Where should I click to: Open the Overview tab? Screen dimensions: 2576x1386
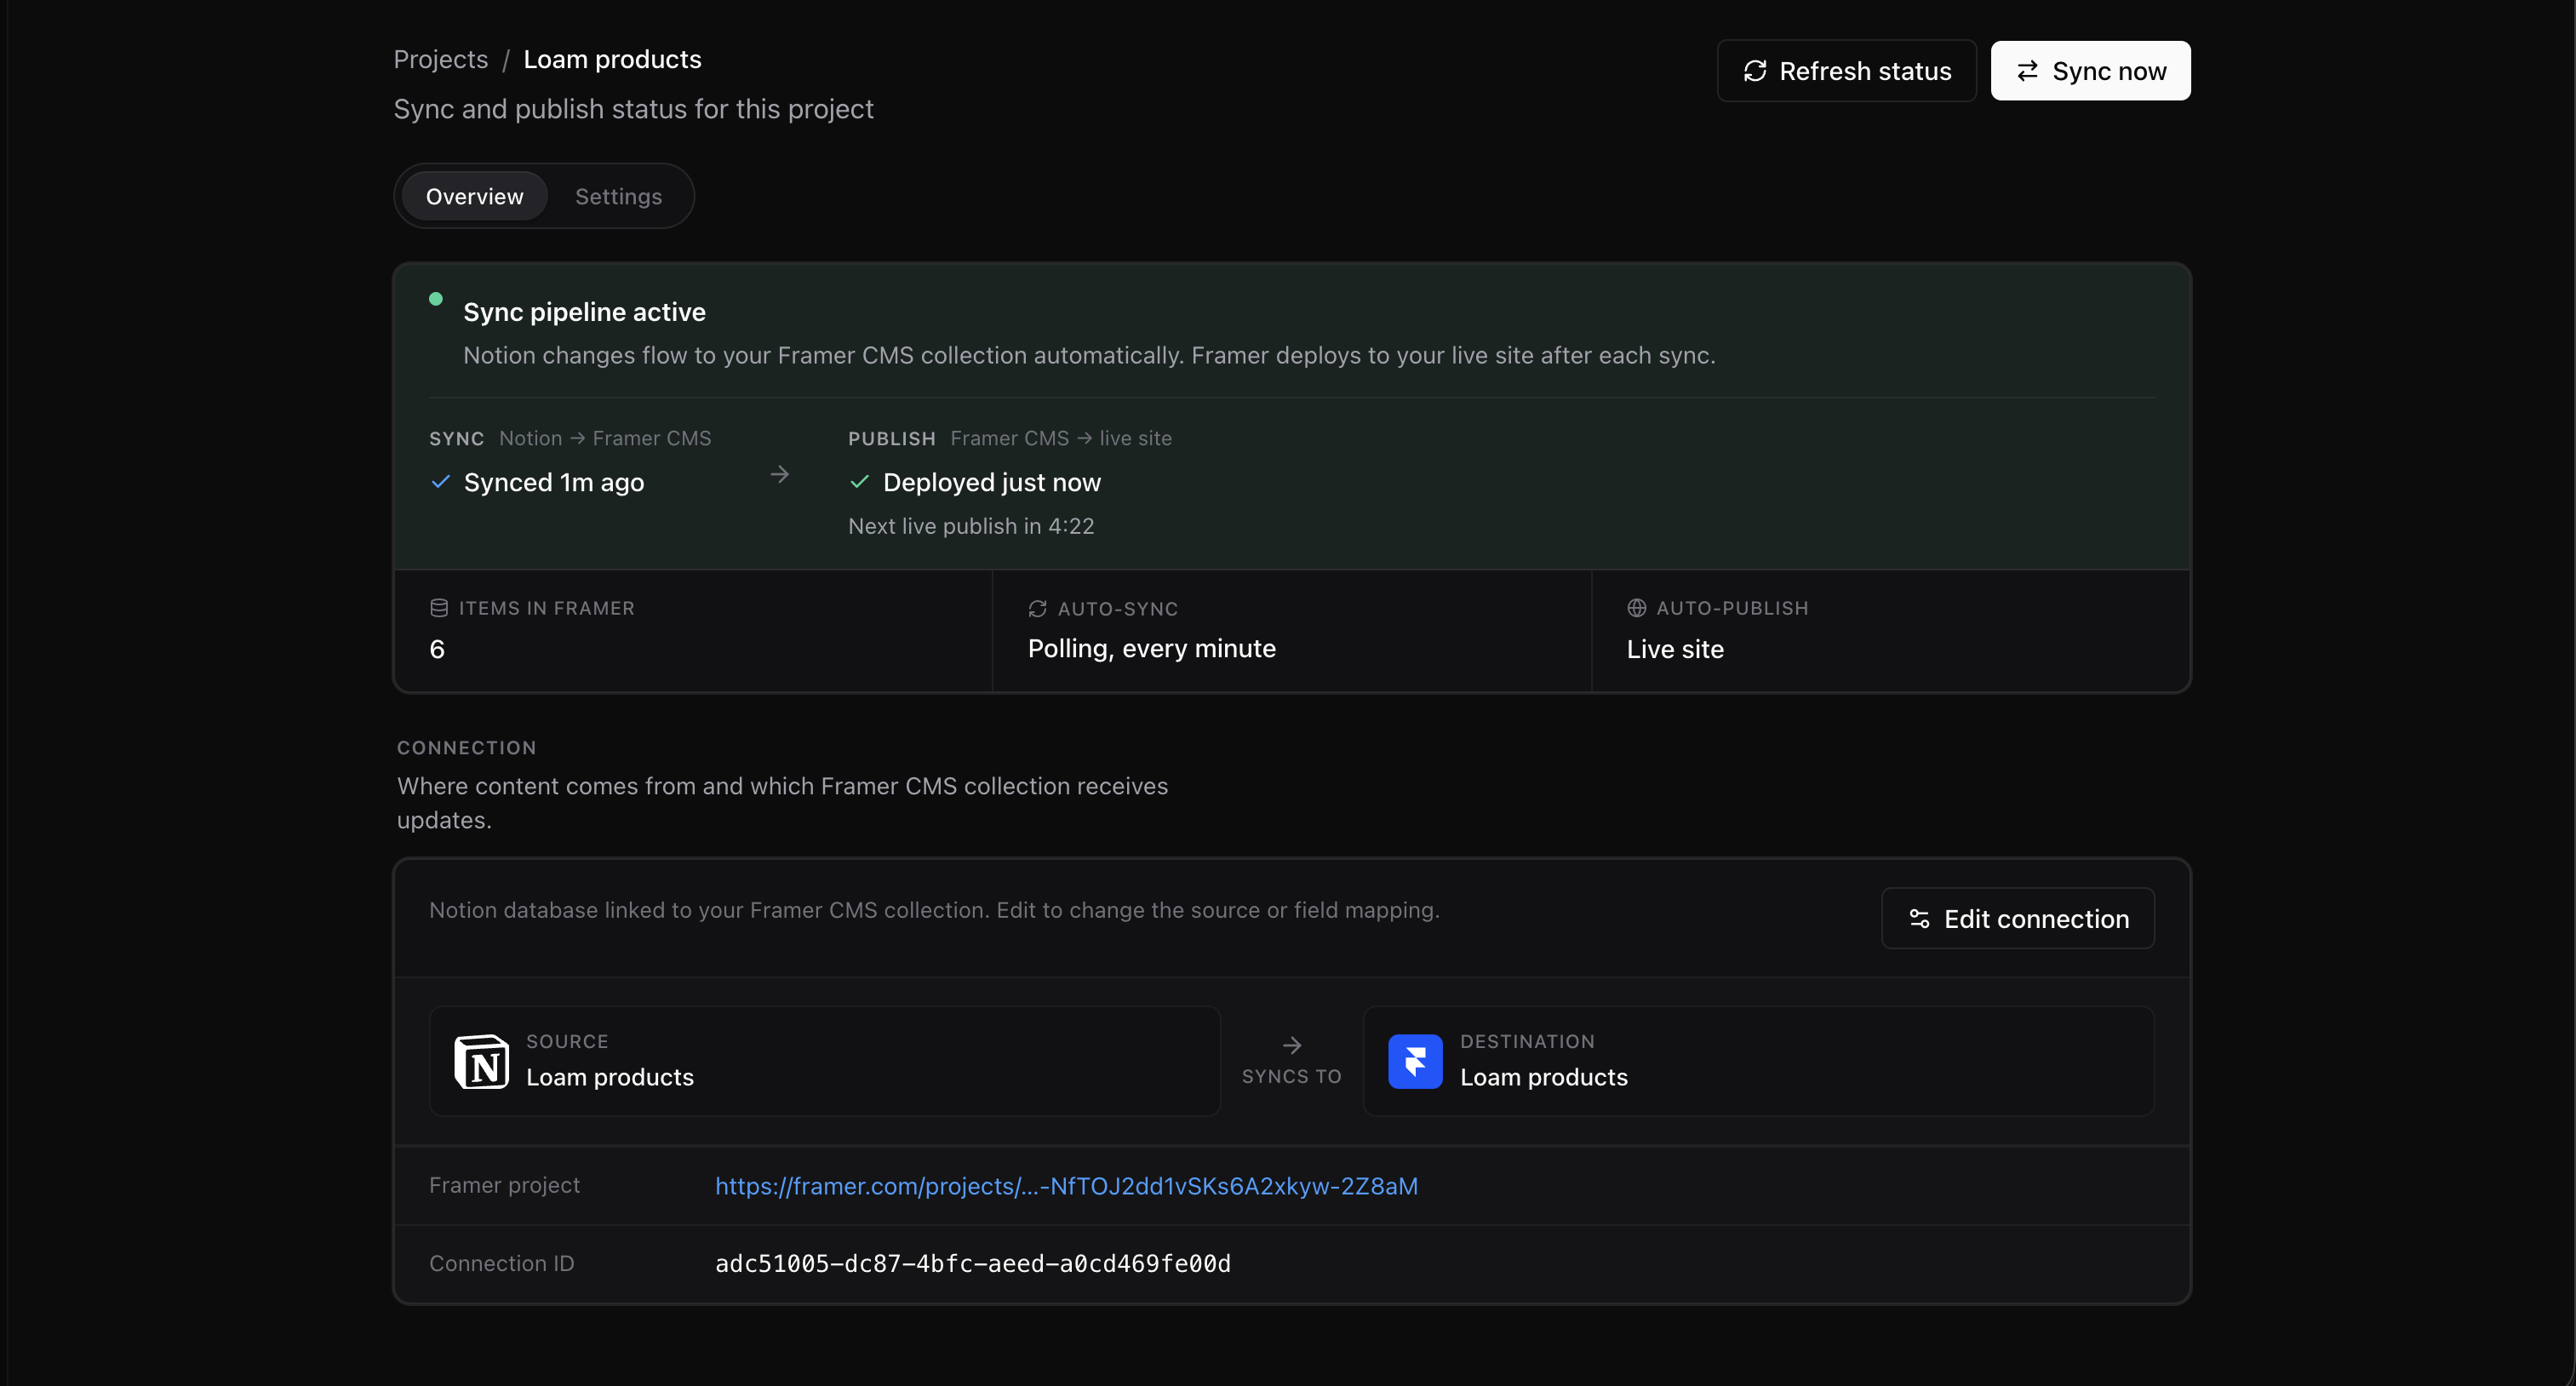pyautogui.click(x=474, y=196)
